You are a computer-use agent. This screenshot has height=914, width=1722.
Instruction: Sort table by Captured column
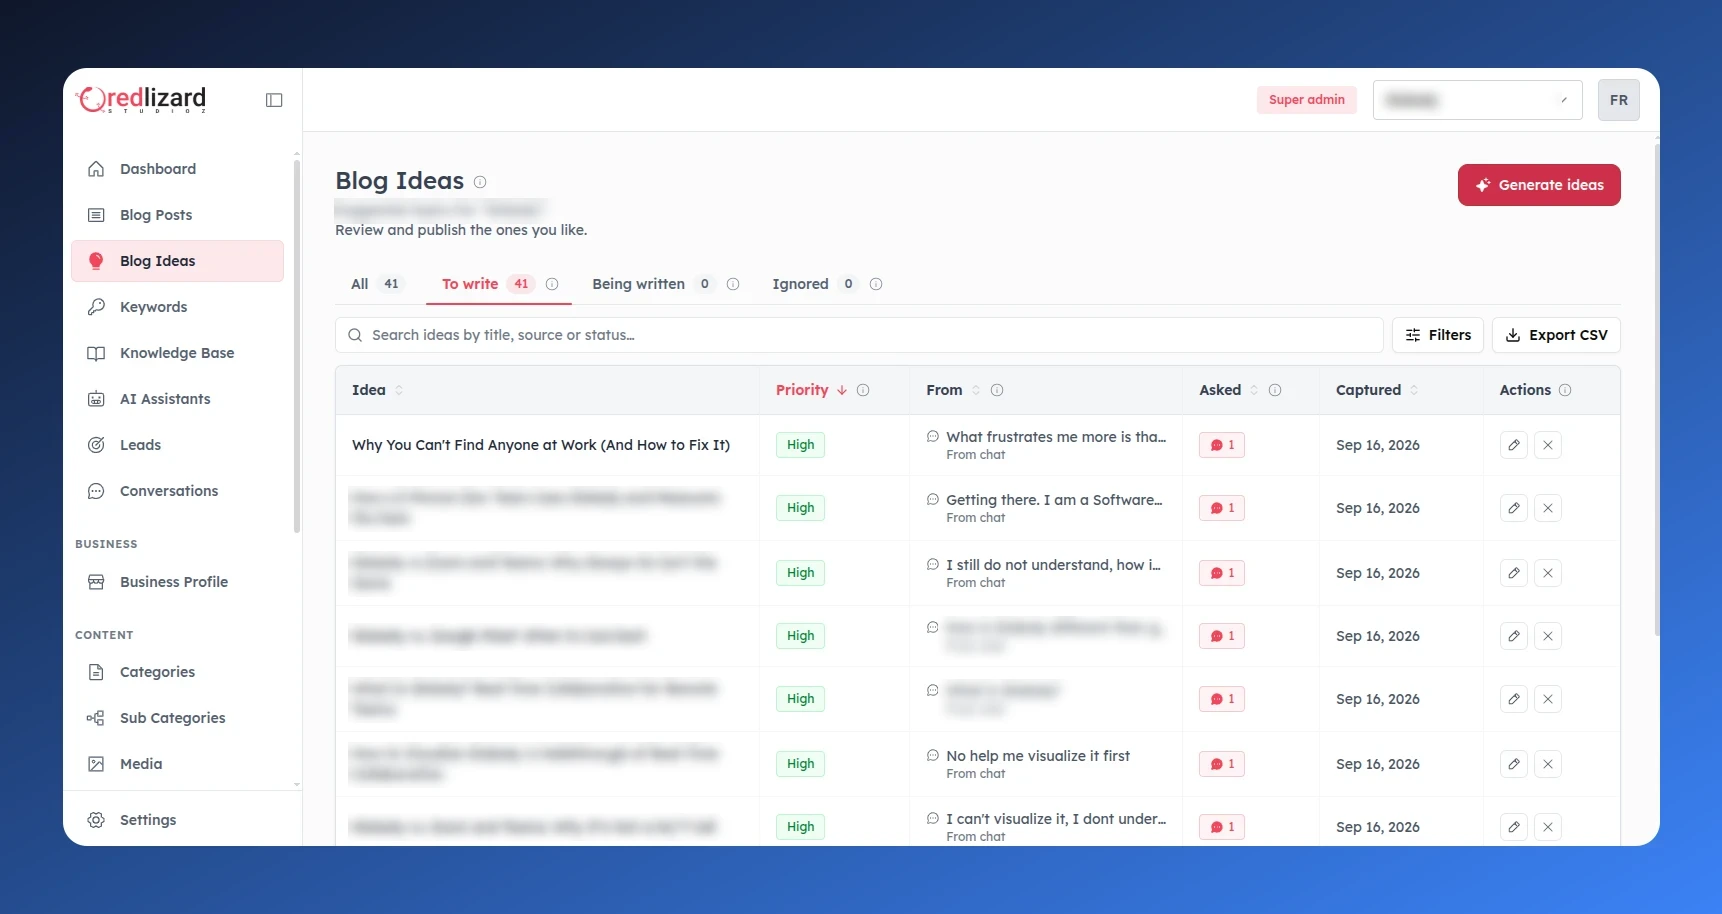point(1377,390)
